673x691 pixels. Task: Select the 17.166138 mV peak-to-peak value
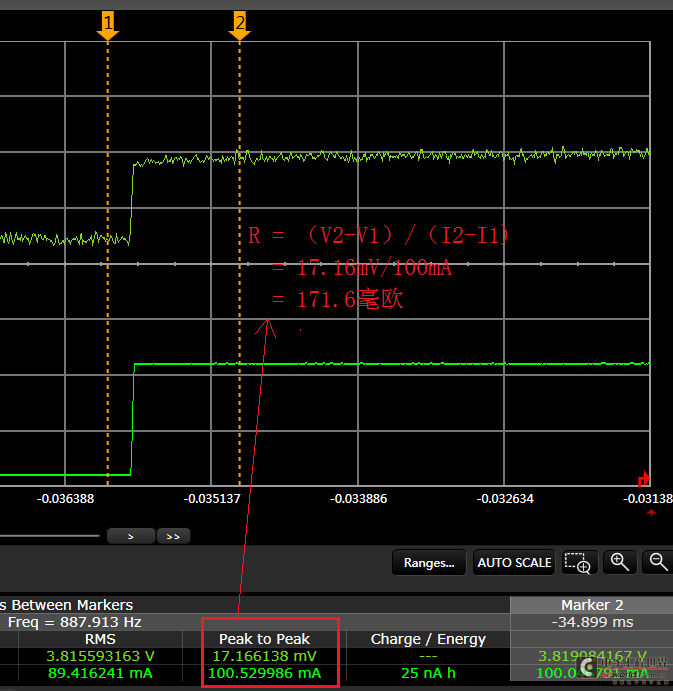pos(264,656)
